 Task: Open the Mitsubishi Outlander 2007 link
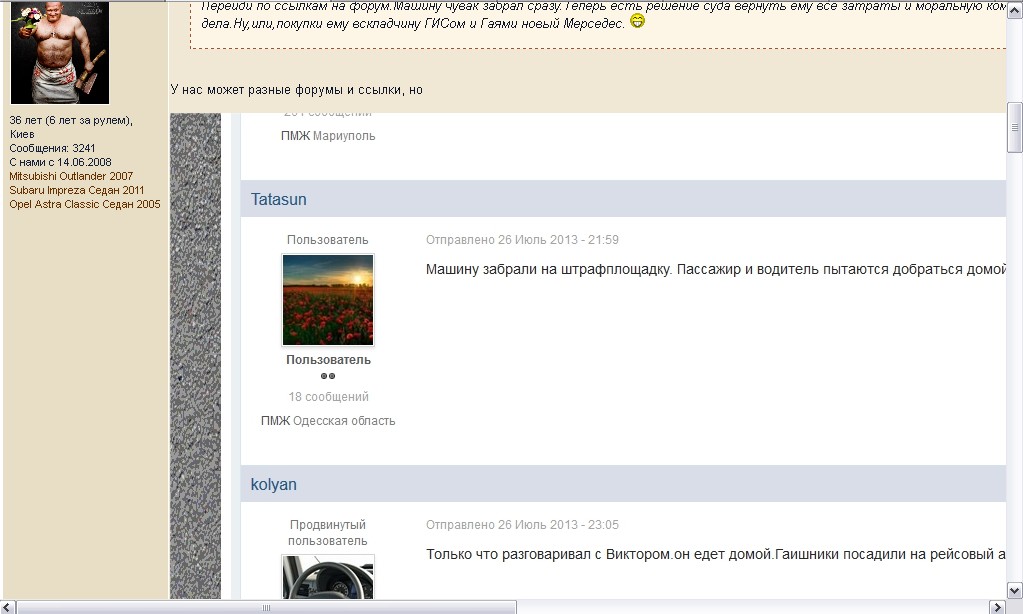(71, 176)
